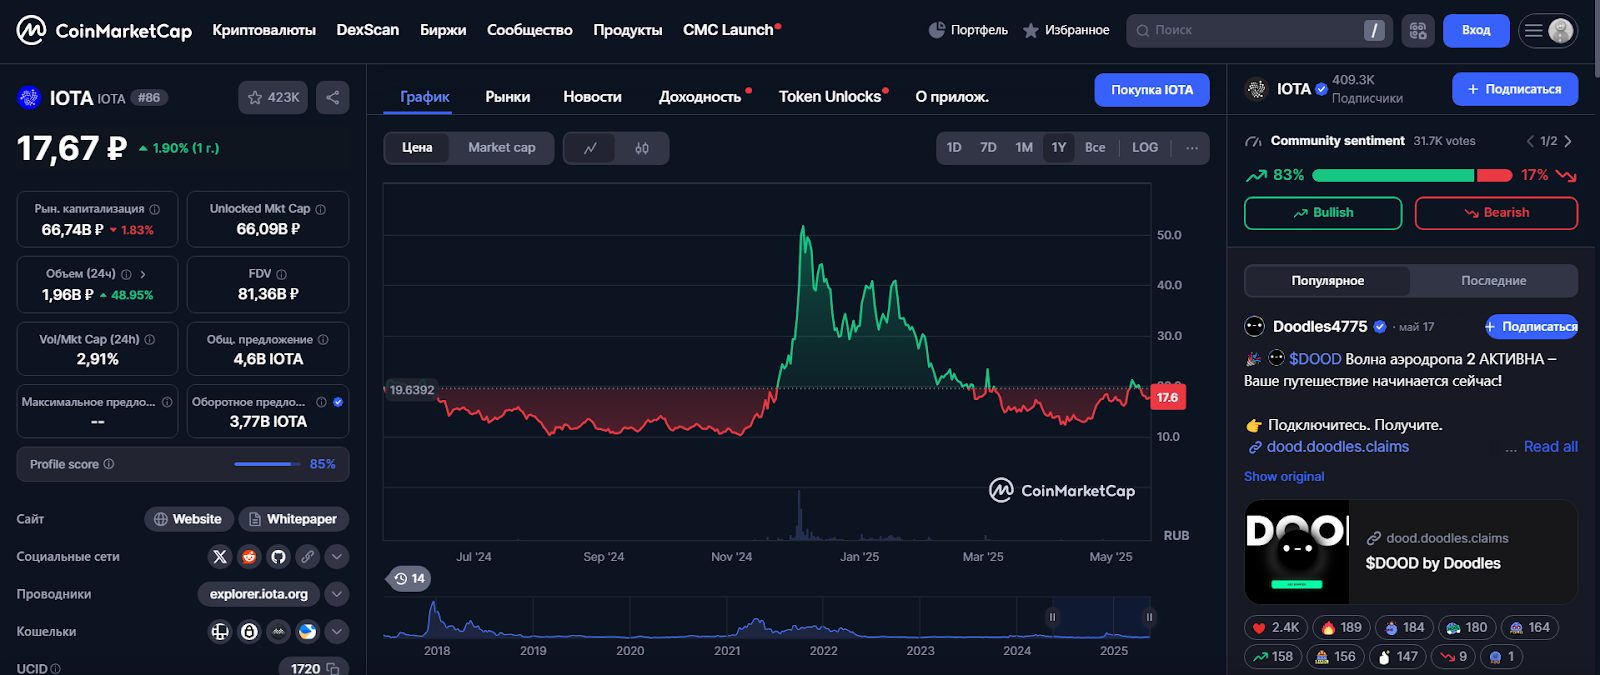Select the line chart type icon
Viewport: 1600px width, 675px height.
pos(590,148)
